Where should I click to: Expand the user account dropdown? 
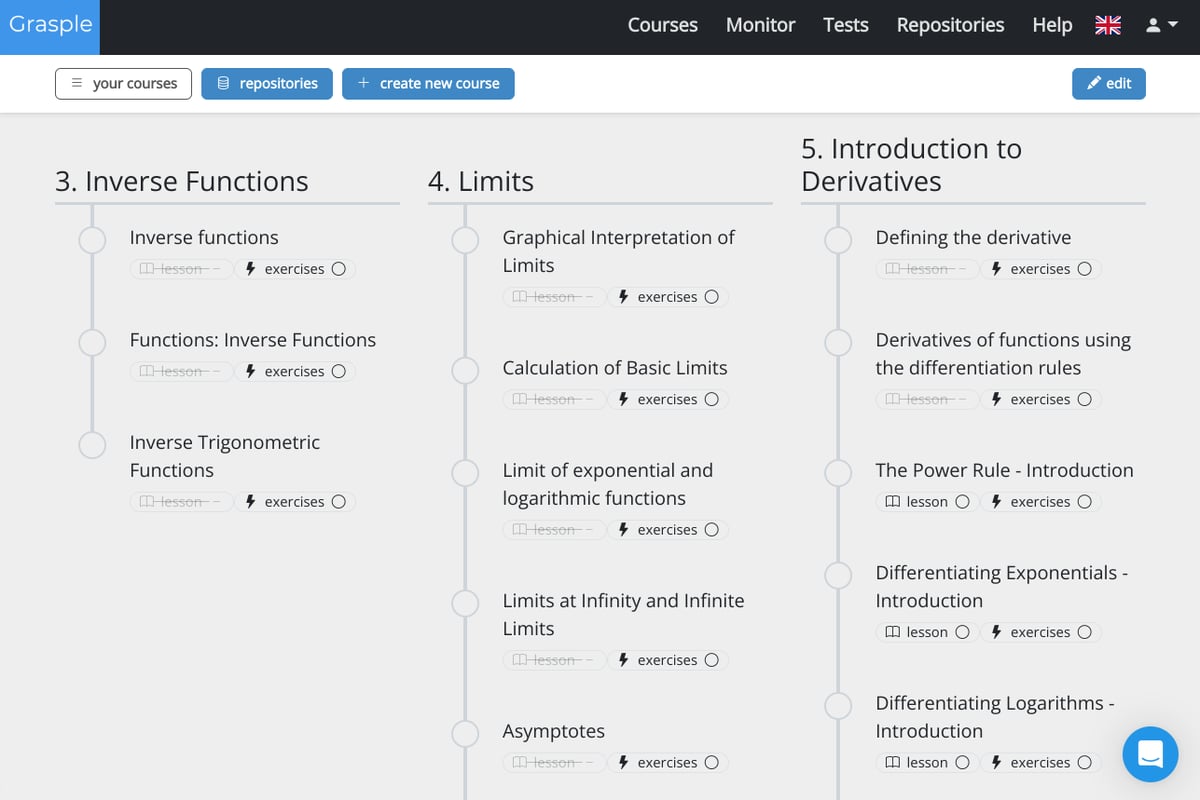click(1162, 26)
